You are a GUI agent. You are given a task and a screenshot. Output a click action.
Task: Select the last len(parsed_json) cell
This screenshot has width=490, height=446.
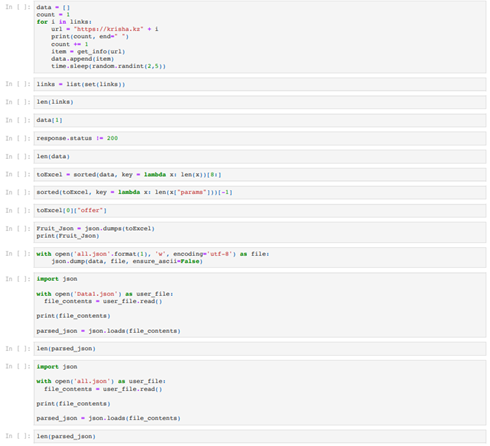pyautogui.click(x=260, y=436)
